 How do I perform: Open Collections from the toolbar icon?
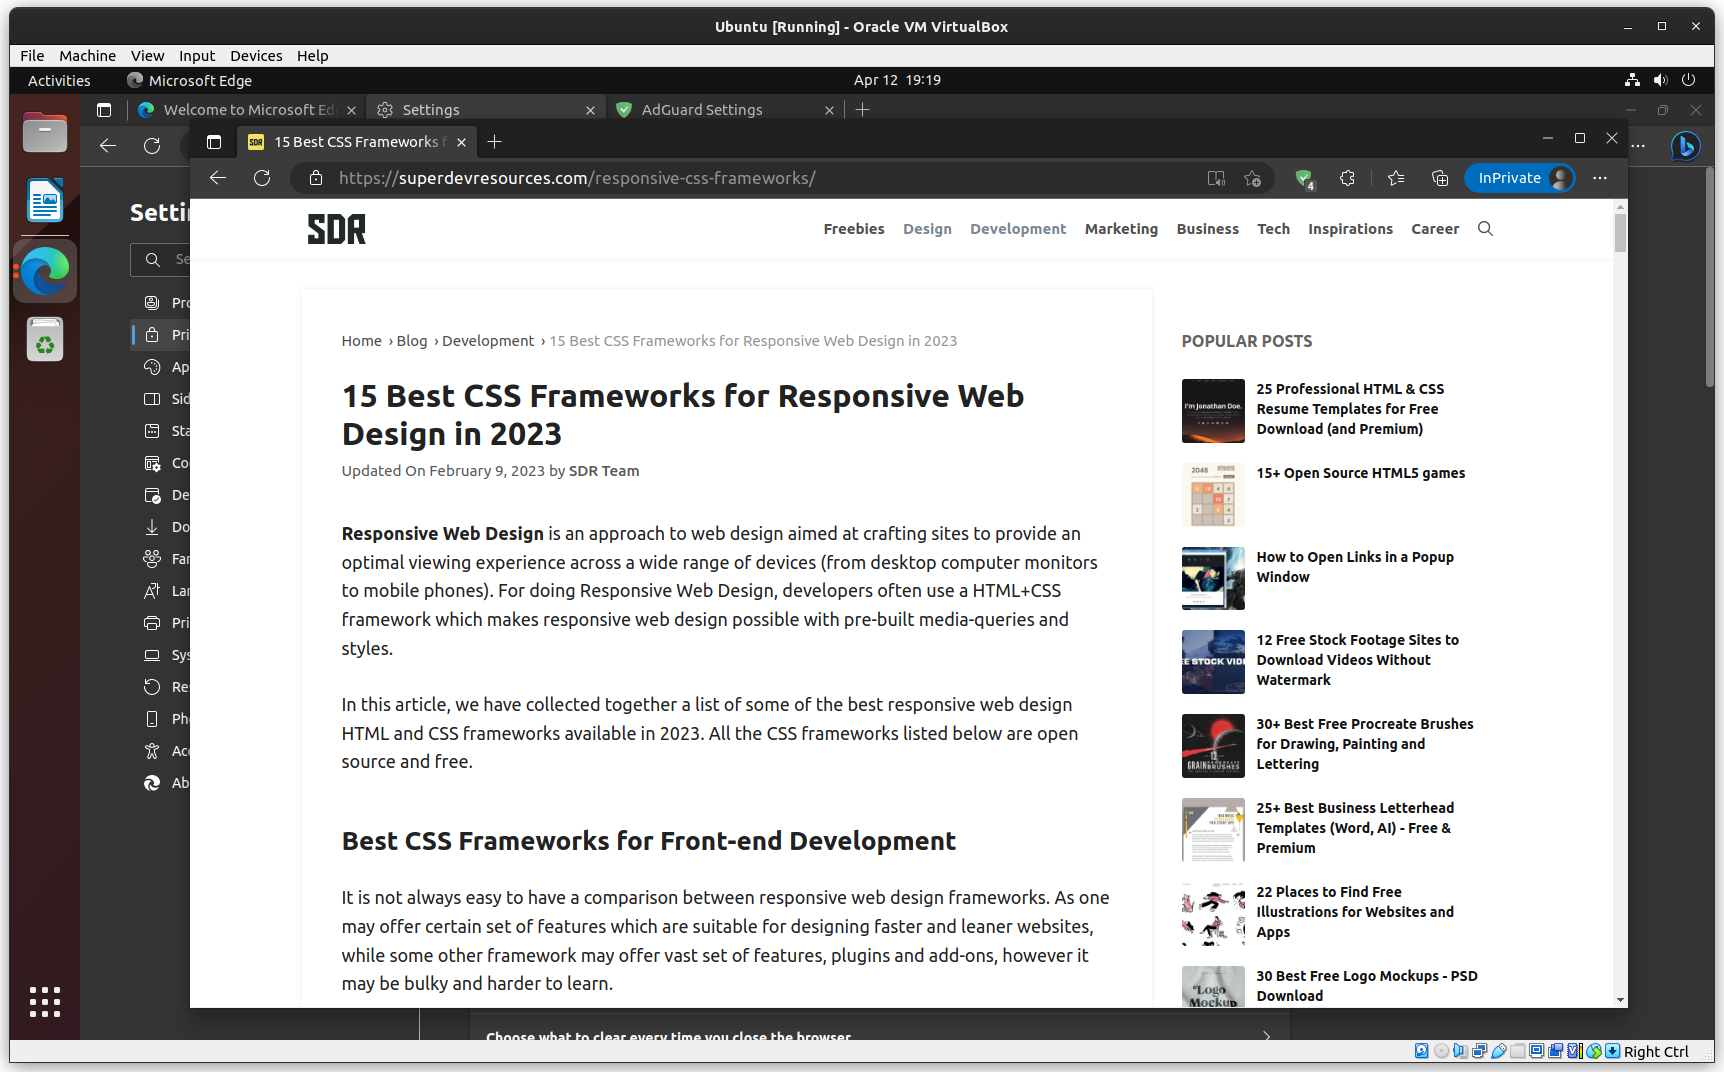coord(1440,178)
